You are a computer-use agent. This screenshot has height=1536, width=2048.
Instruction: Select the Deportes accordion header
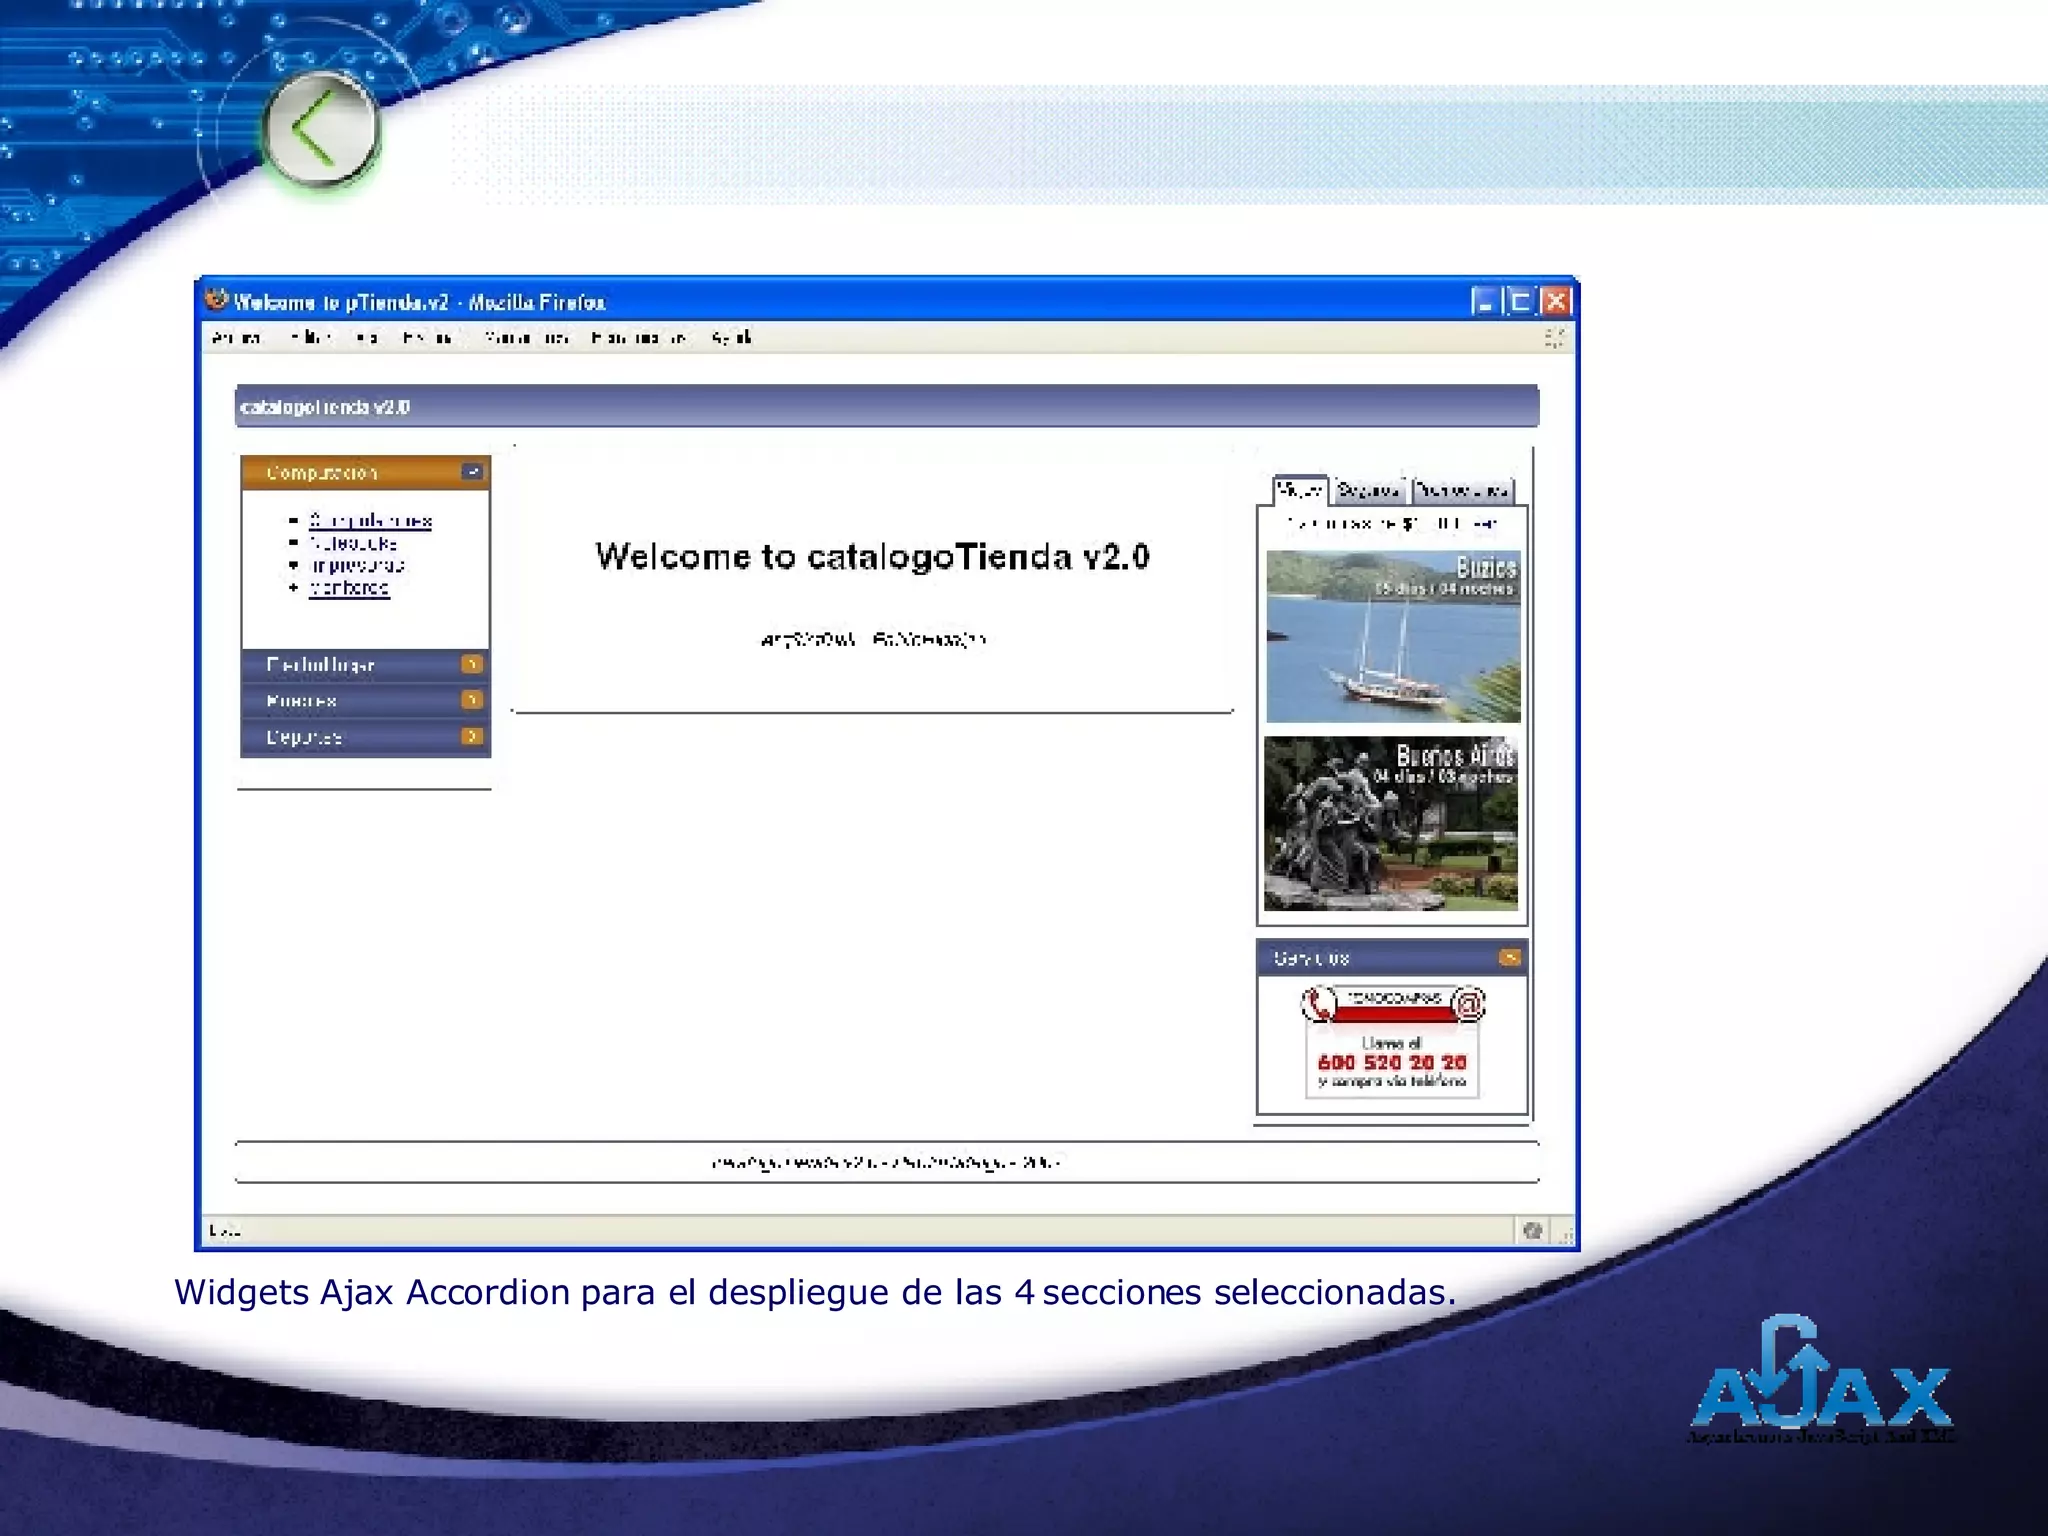(365, 738)
